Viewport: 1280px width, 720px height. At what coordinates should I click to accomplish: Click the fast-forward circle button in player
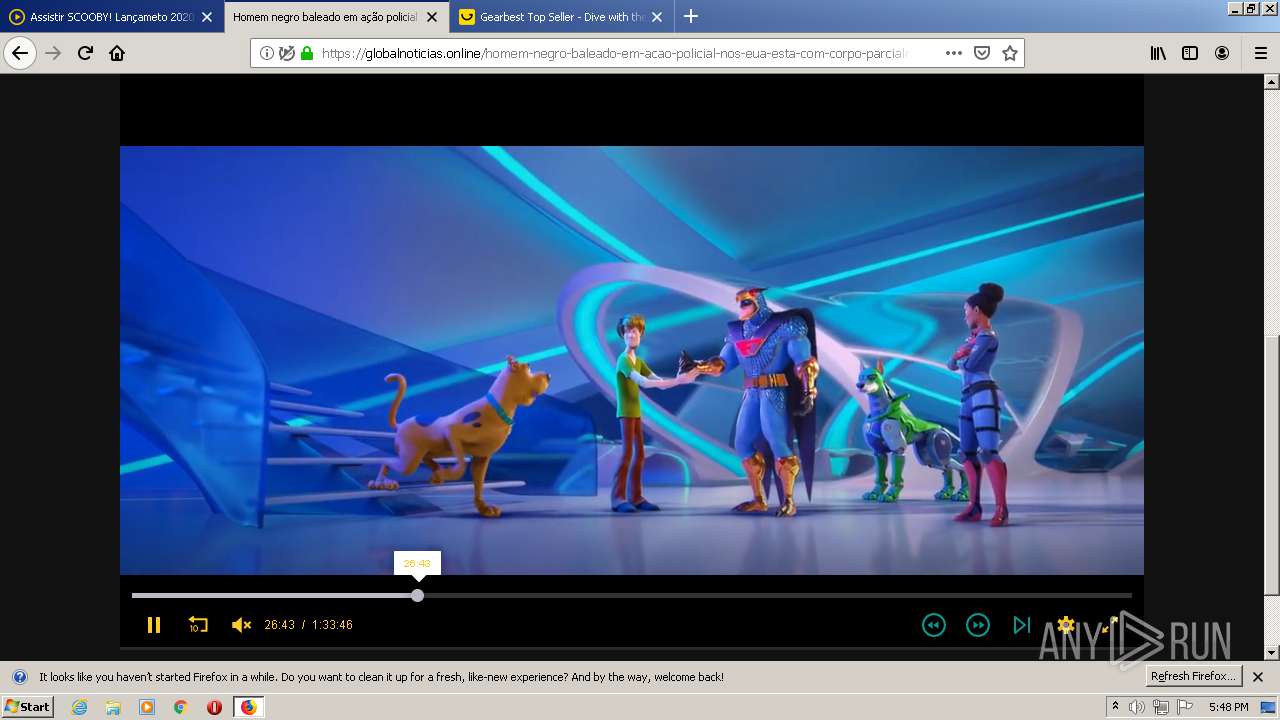(977, 625)
